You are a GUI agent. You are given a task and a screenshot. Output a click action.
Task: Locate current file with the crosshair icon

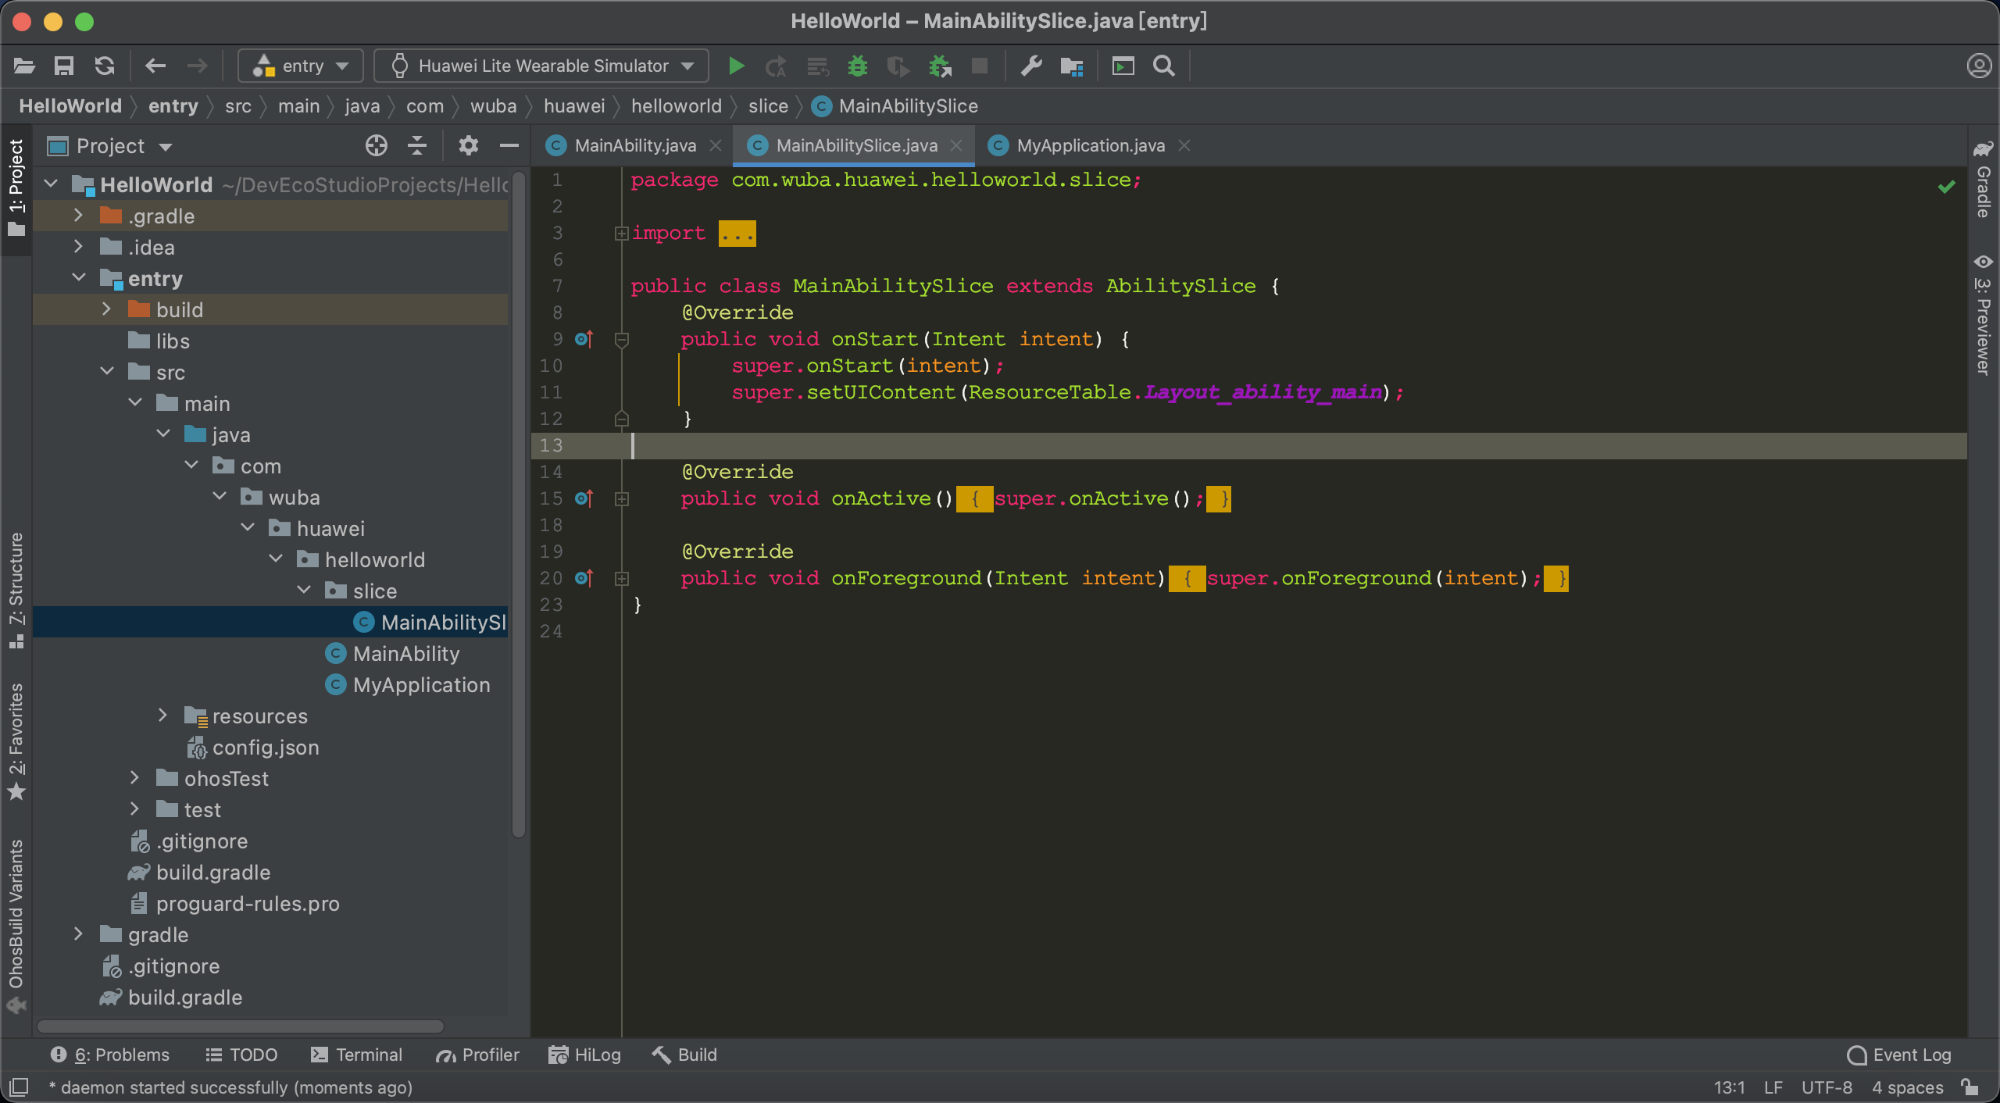click(376, 146)
